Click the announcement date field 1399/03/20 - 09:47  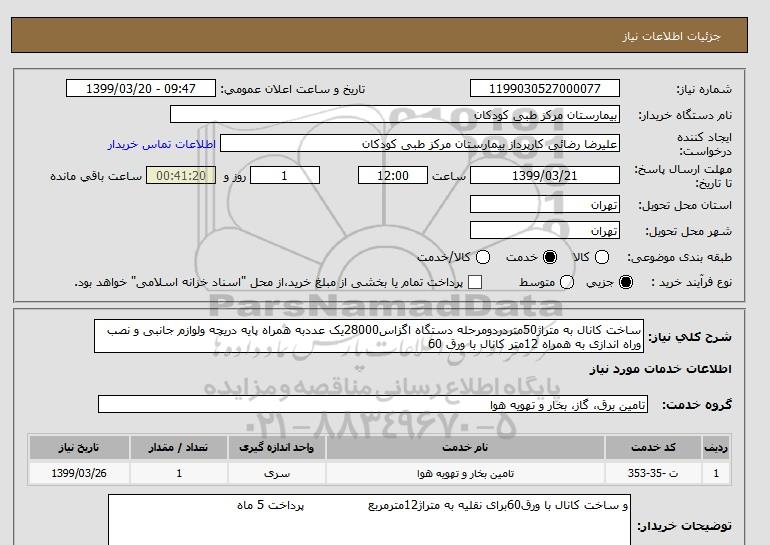pos(141,88)
